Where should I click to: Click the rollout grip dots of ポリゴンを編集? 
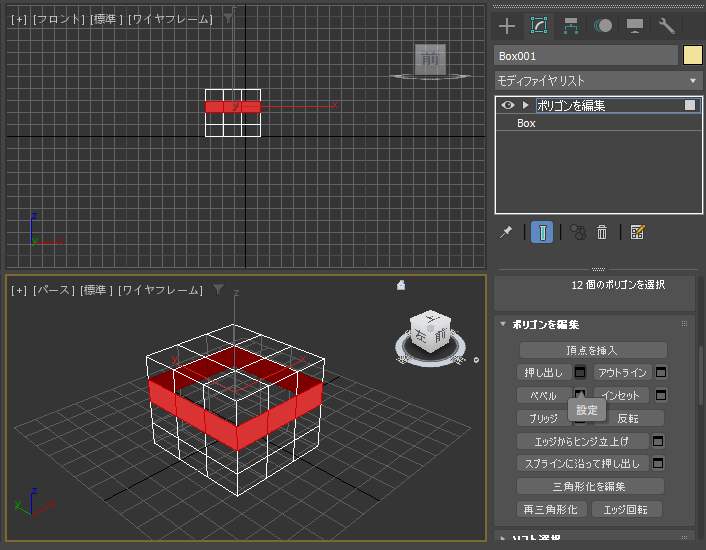point(684,324)
